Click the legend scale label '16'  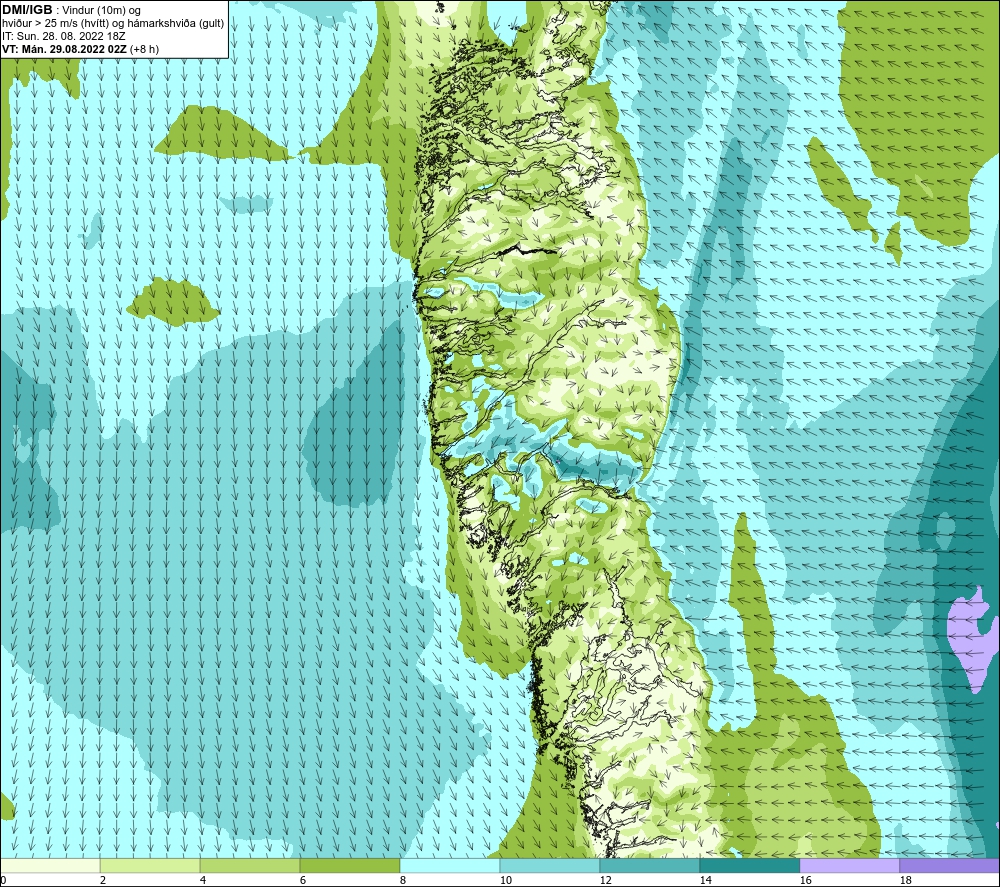pos(805,880)
